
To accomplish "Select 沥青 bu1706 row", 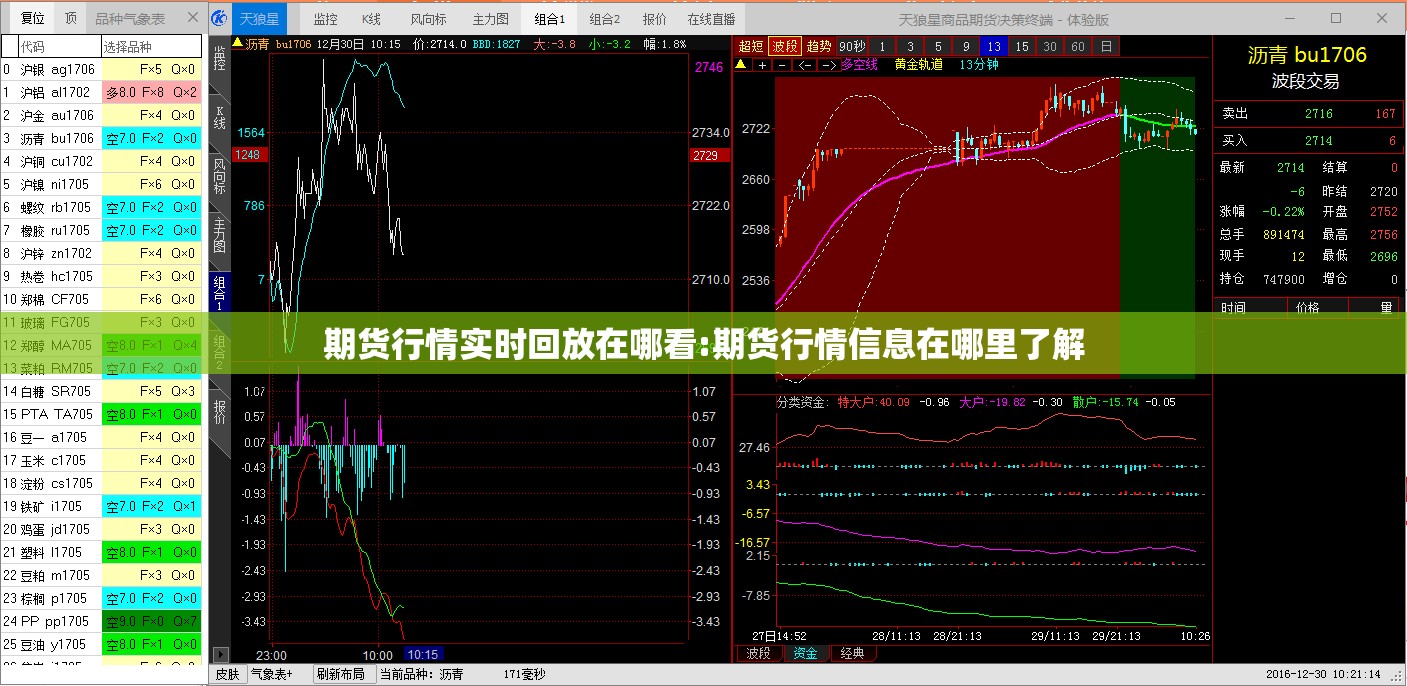I will (101, 138).
